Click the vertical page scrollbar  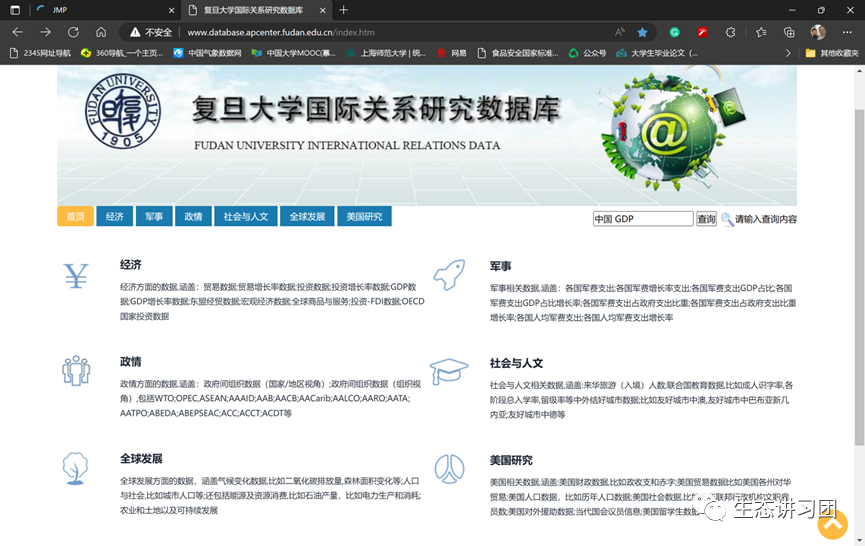[859, 277]
